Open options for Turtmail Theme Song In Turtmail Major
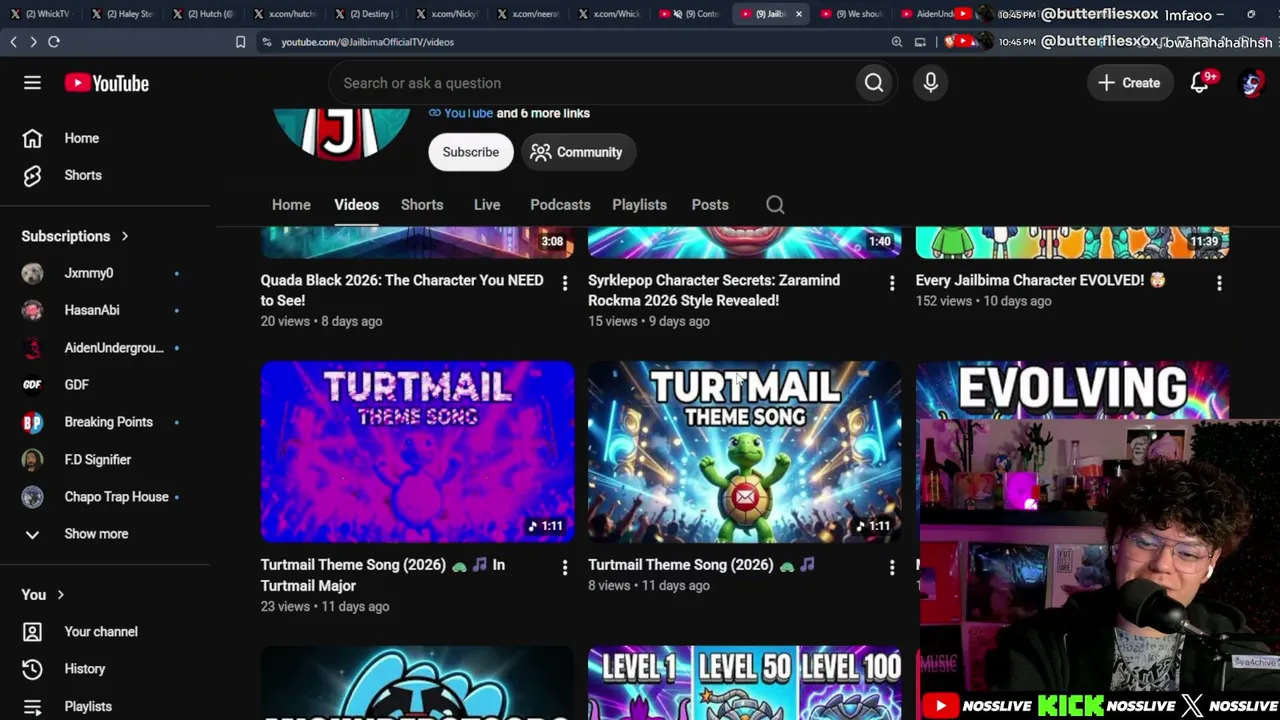This screenshot has height=720, width=1280. (x=565, y=568)
